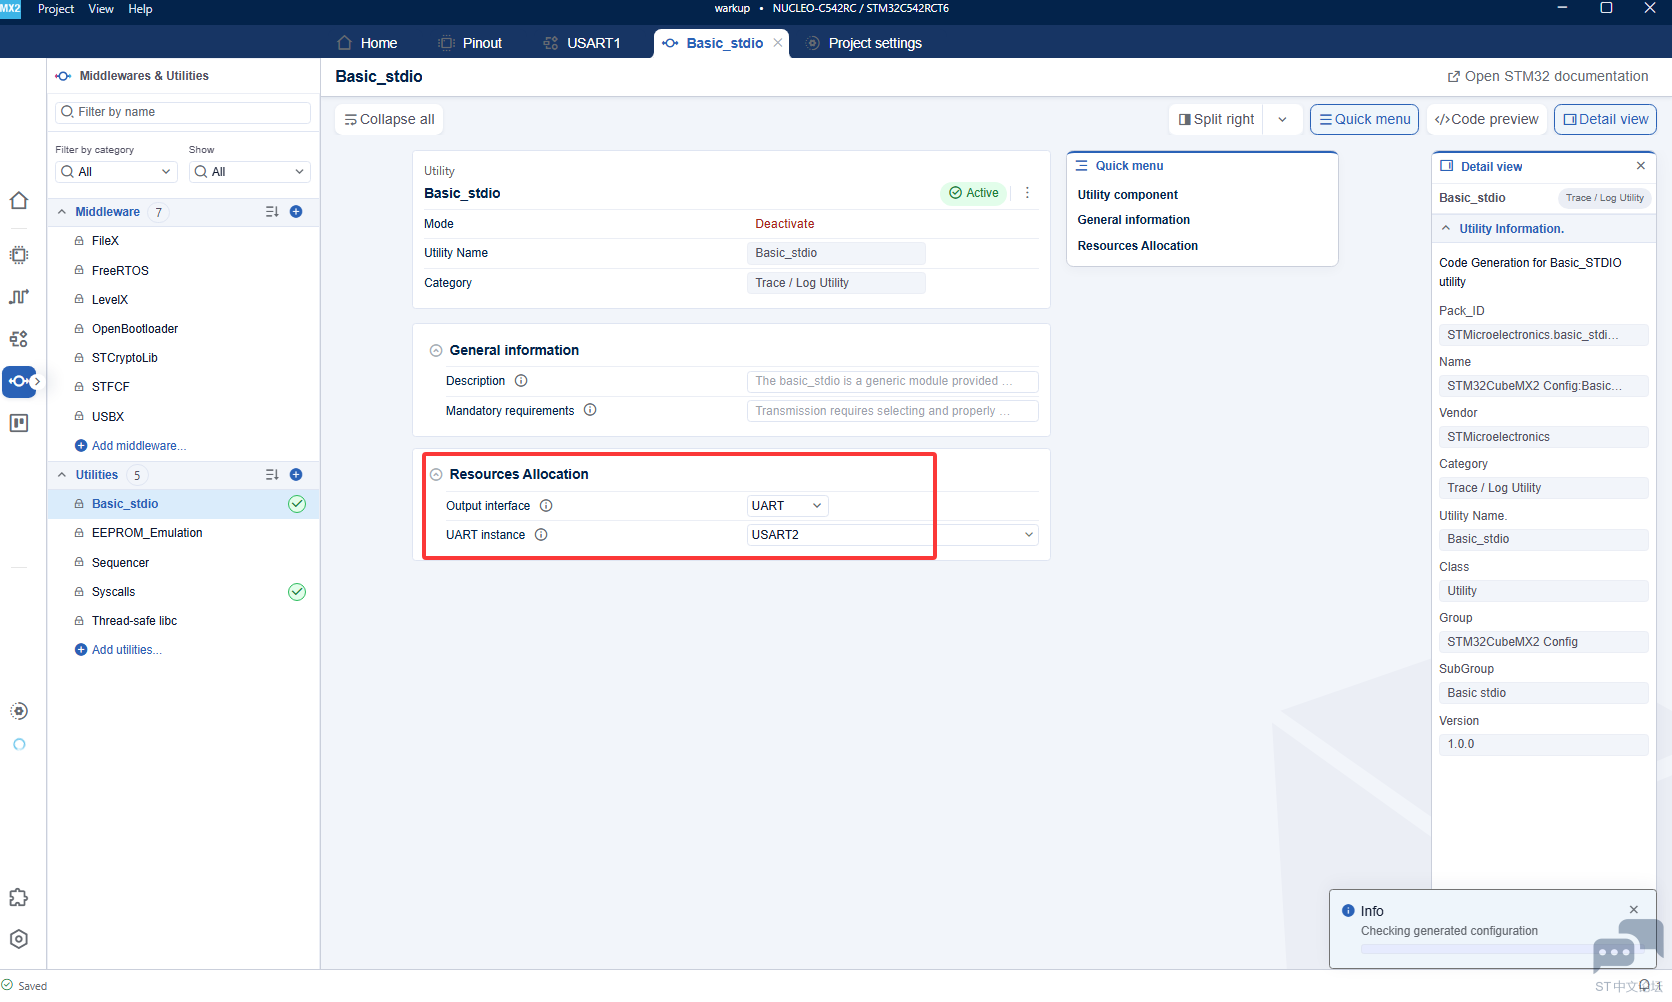Open the chip Pinout sidebar icon
The width and height of the screenshot is (1672, 1002).
(19, 255)
